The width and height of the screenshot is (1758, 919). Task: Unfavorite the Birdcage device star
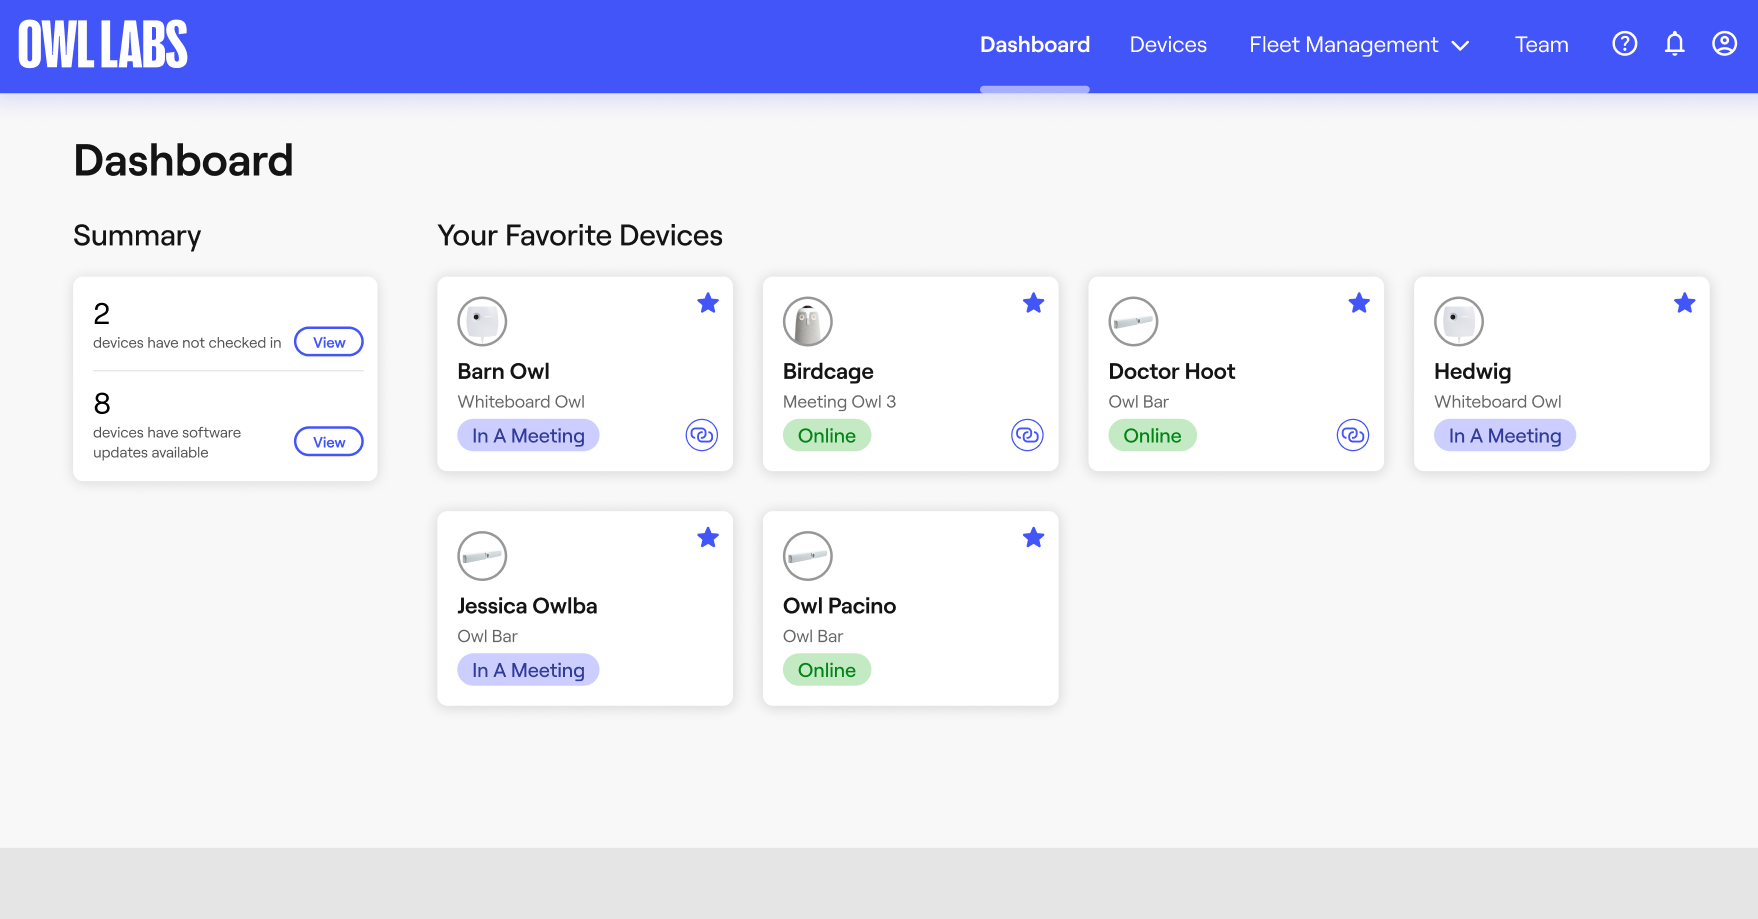[1033, 302]
